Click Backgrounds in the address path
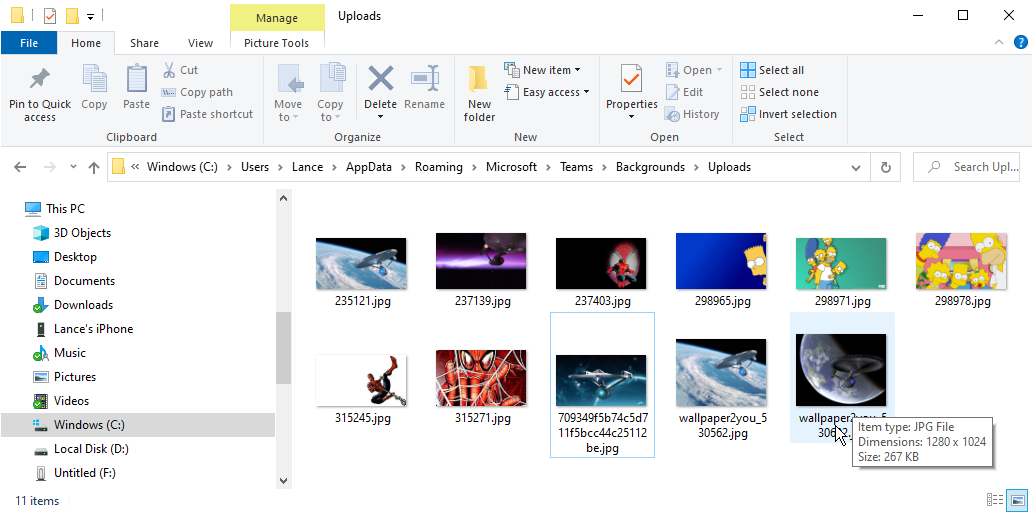Screen dimensions: 1033x513 pyautogui.click(x=650, y=167)
